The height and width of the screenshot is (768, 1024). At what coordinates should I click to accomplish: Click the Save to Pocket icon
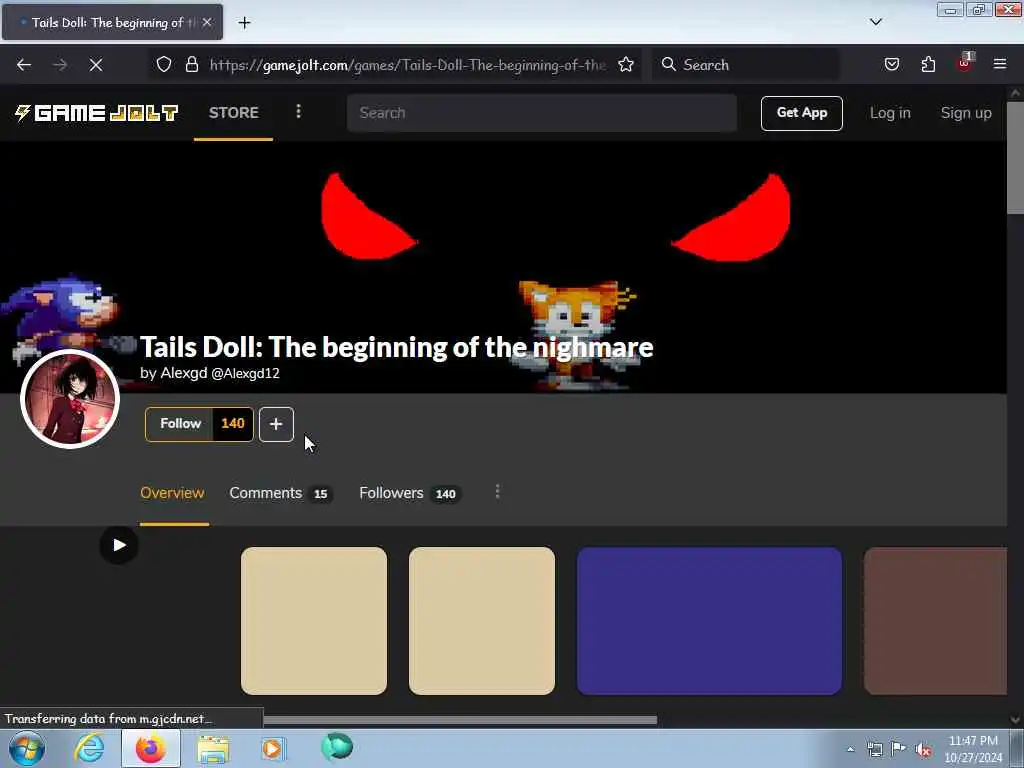point(892,65)
